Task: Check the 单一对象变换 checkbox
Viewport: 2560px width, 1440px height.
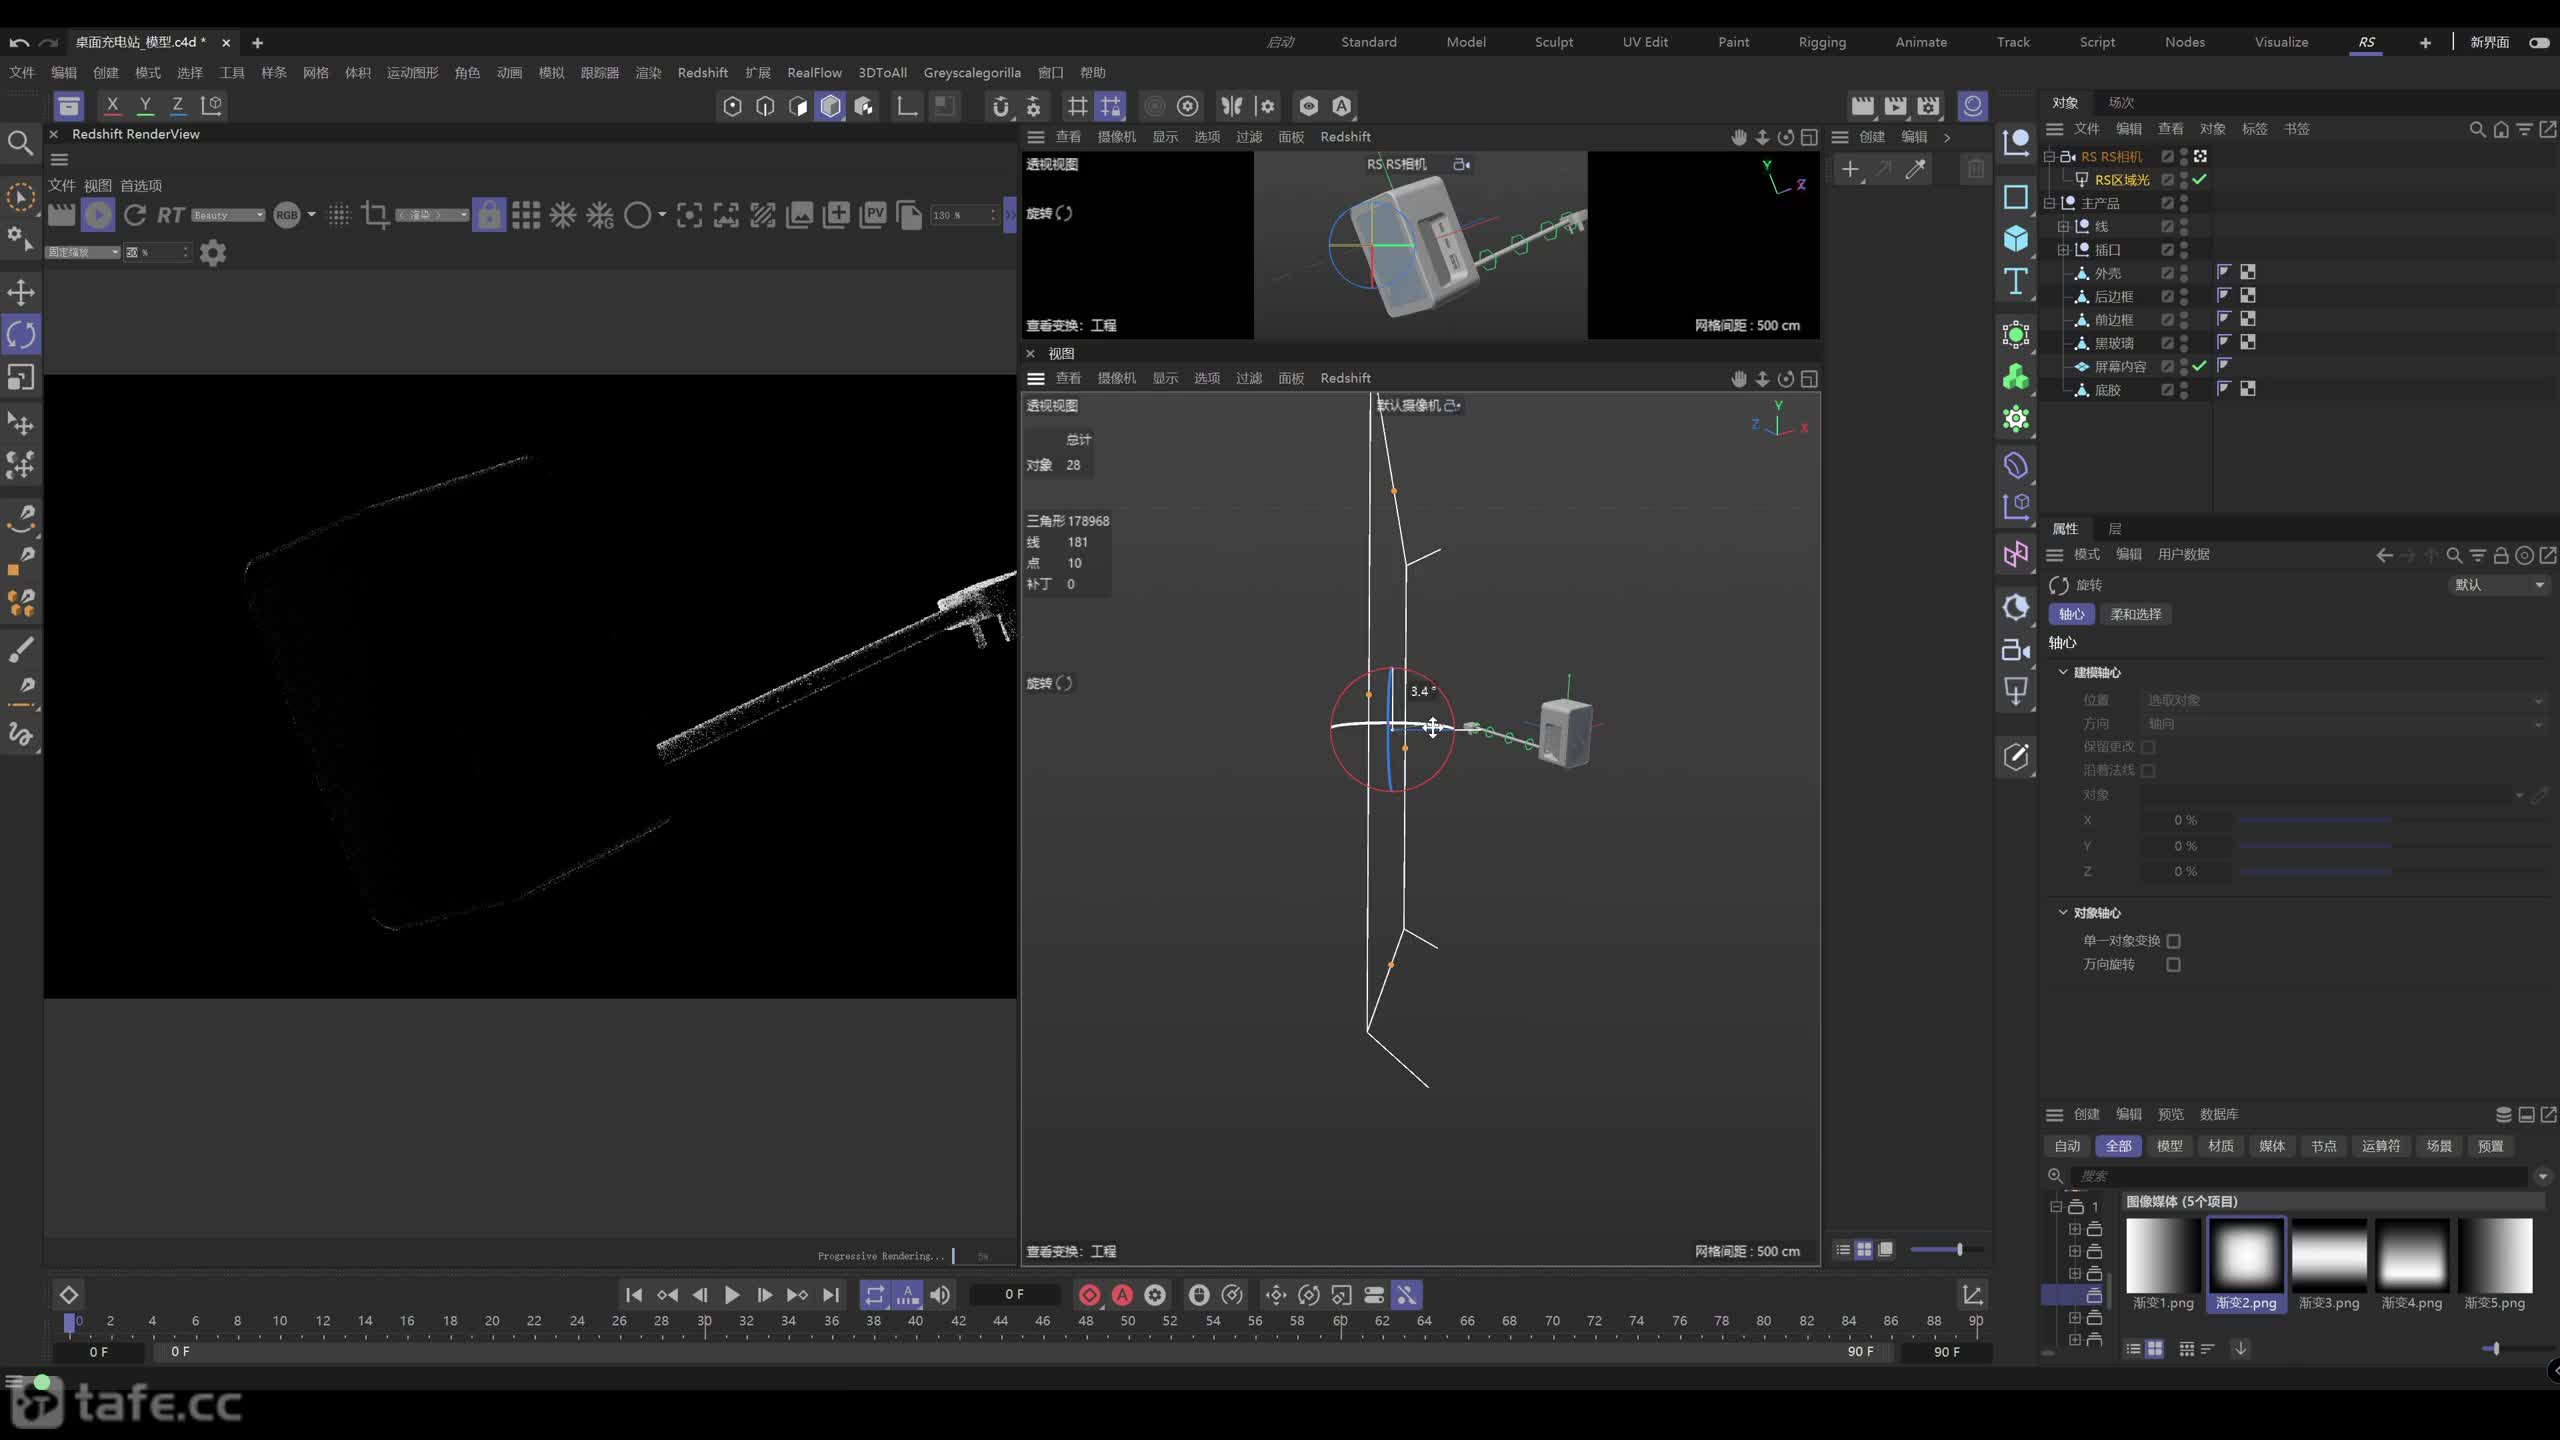Action: pos(2173,941)
